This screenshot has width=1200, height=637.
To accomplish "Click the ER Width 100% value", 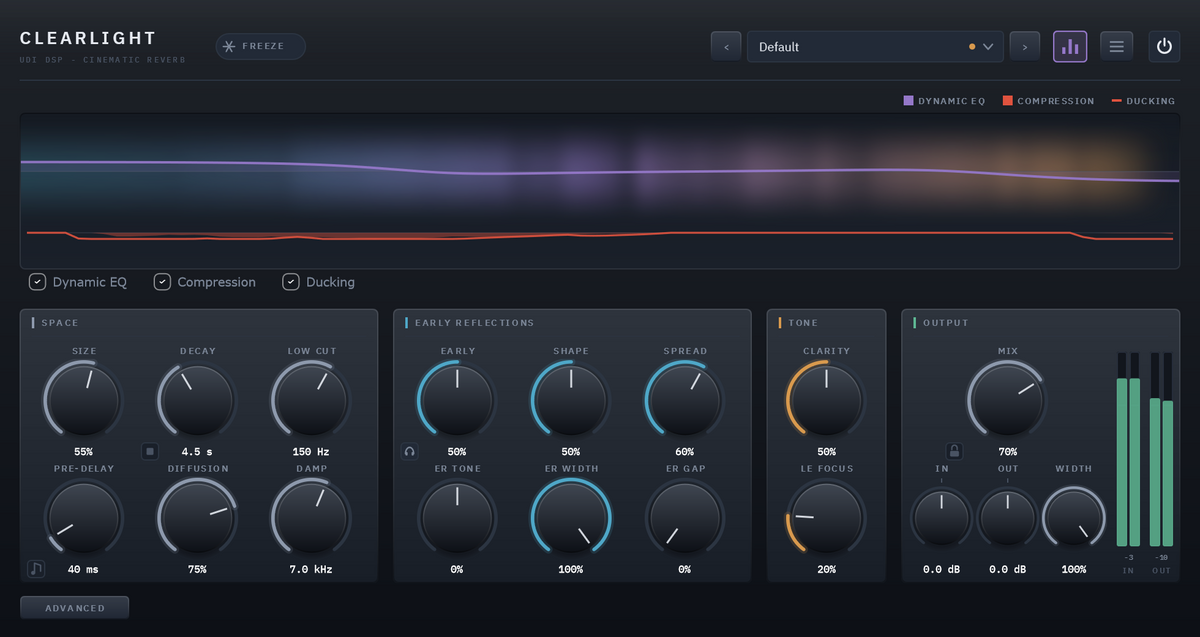I will 571,569.
